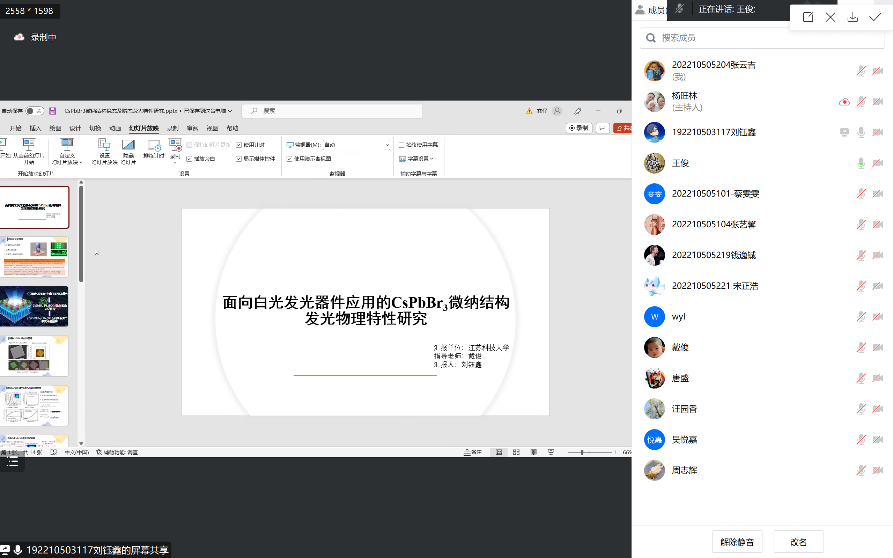Click the camera-off icon beside 杨旺林
Screen dimensions: 893x558
877,102
